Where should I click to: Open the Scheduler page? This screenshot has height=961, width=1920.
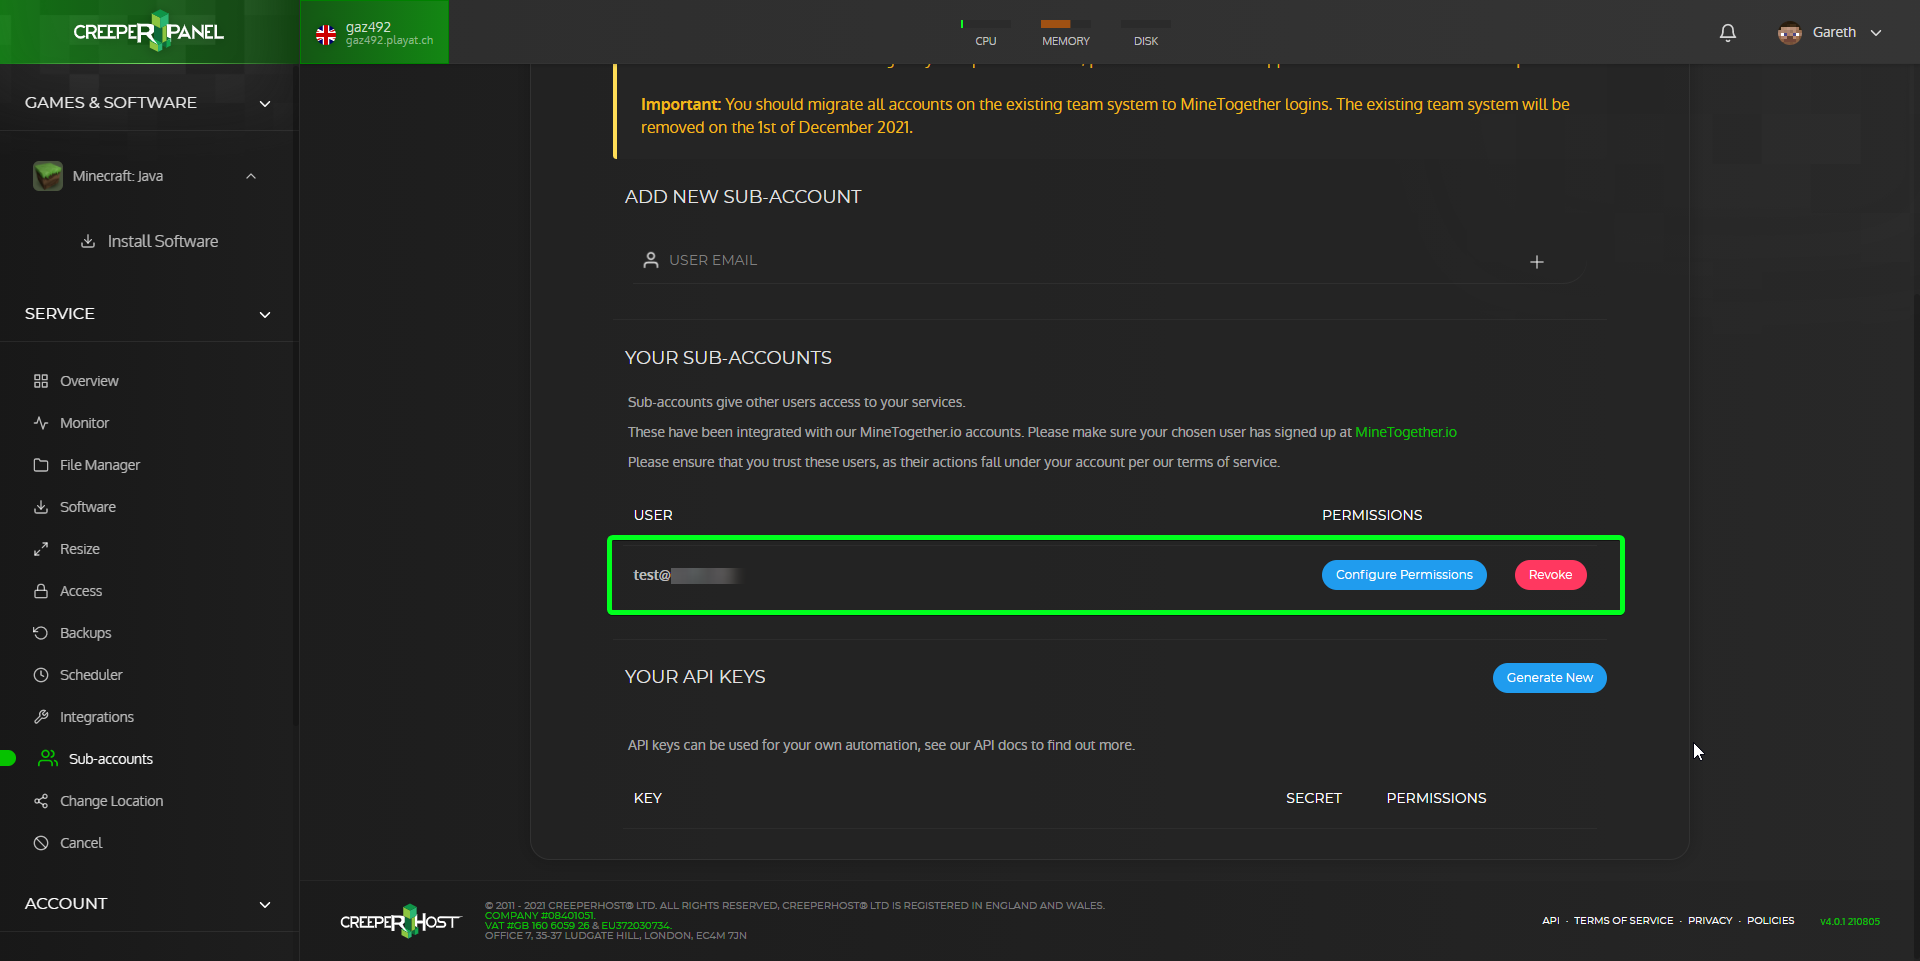pos(91,675)
